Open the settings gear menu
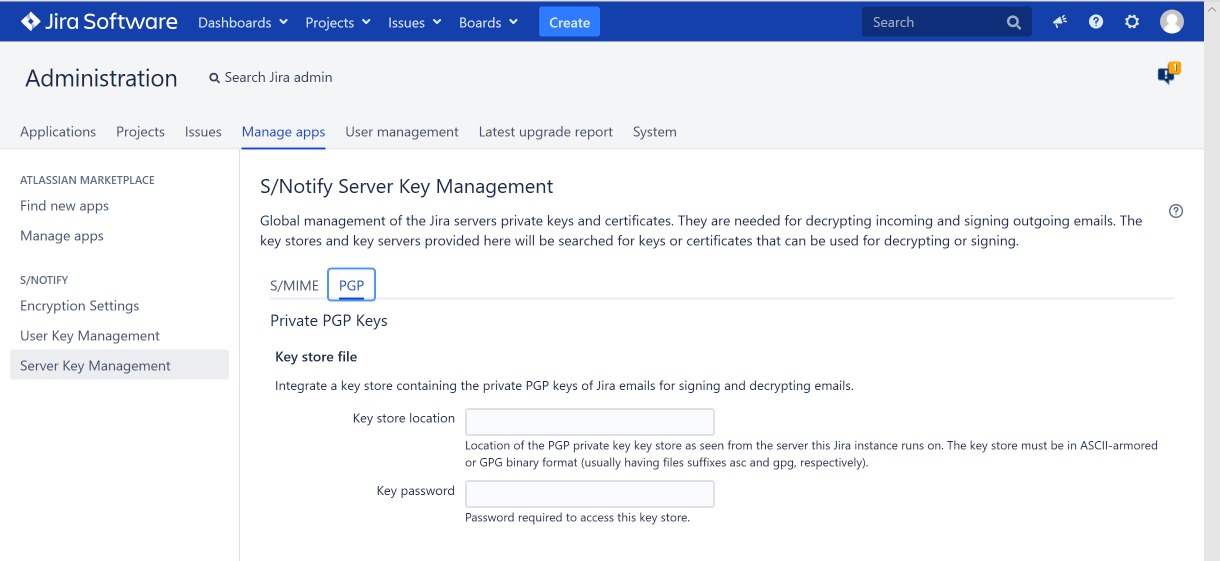Image resolution: width=1220 pixels, height=561 pixels. tap(1132, 22)
